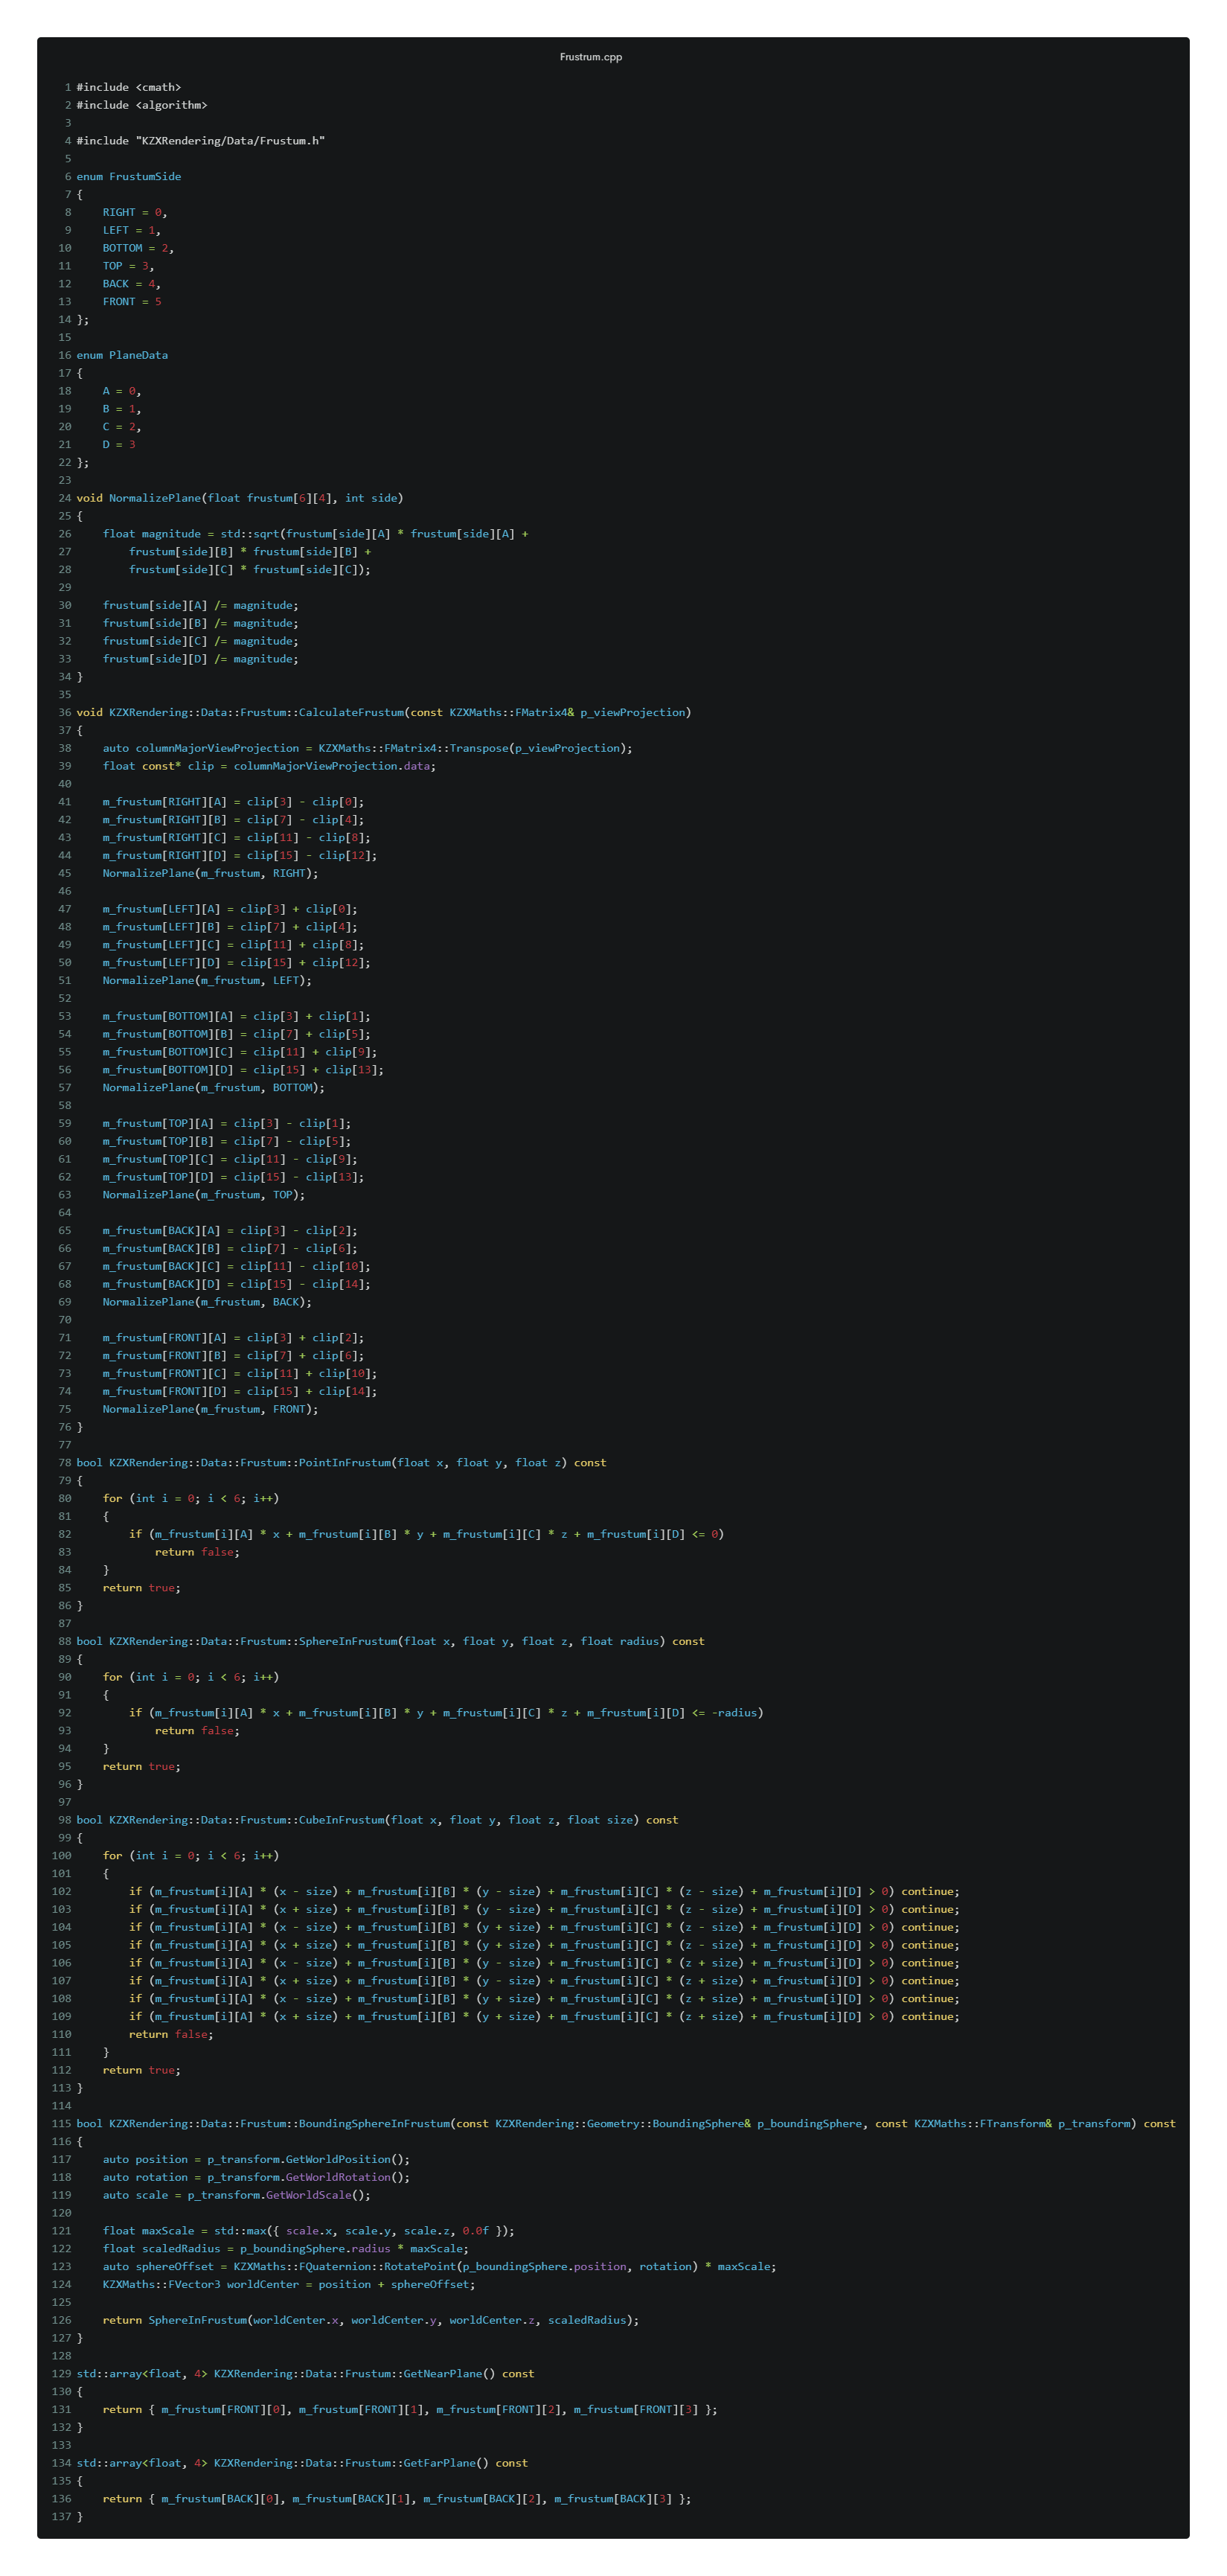
Task: Select the RIGHT enum value
Action: point(119,212)
